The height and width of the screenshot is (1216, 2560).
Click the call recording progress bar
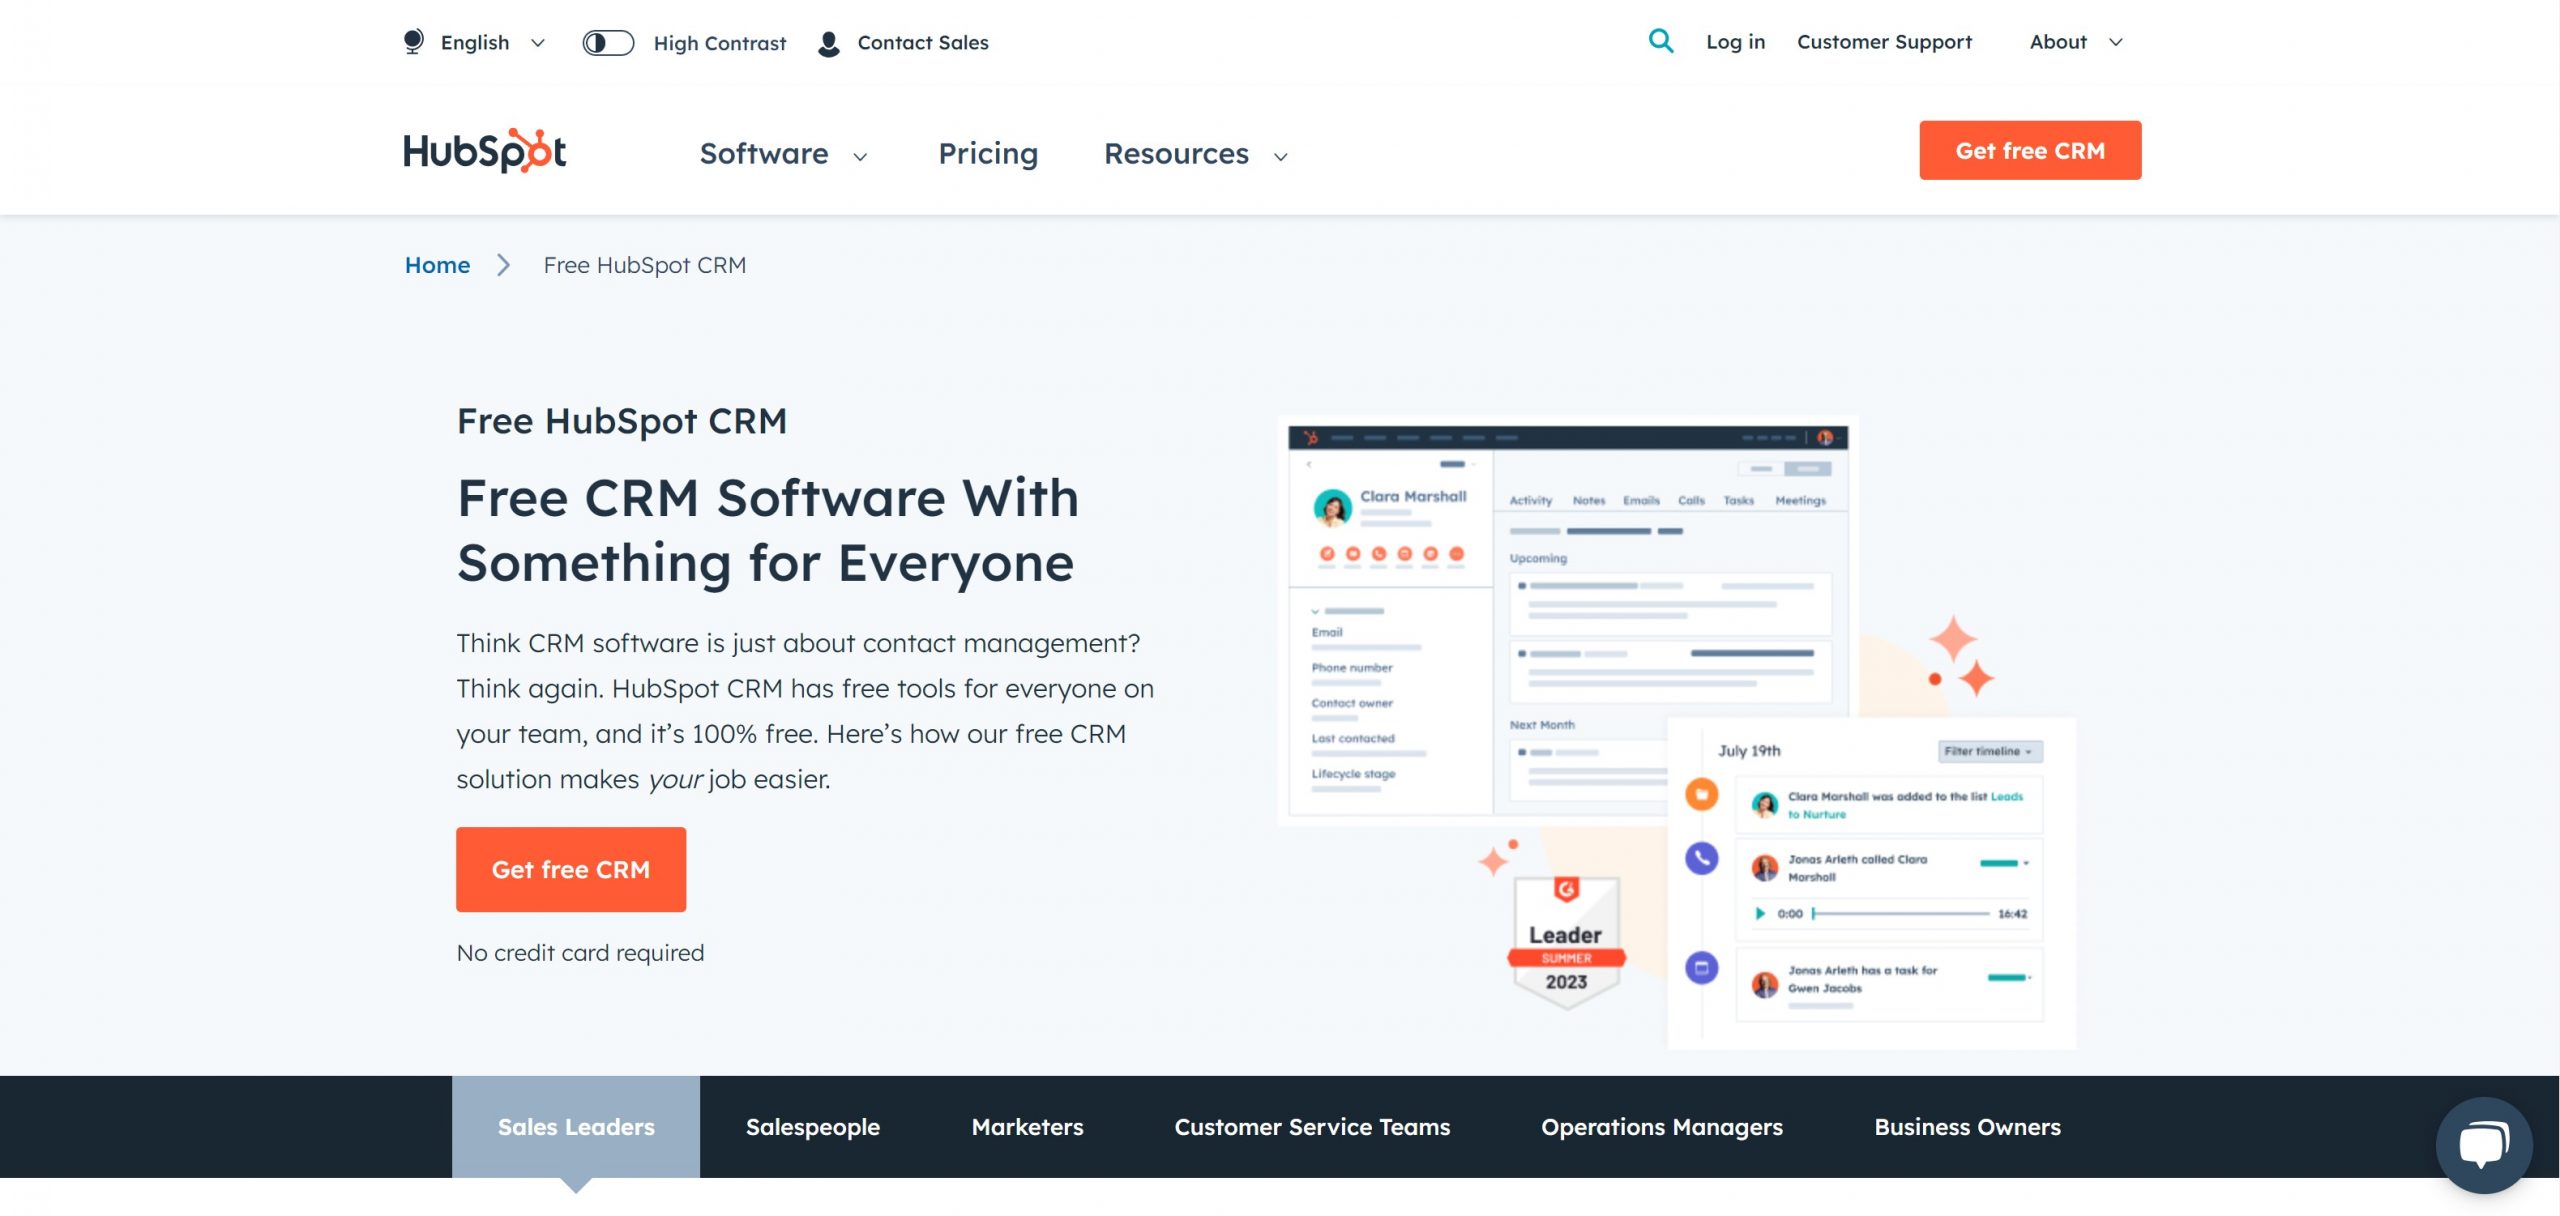1900,914
